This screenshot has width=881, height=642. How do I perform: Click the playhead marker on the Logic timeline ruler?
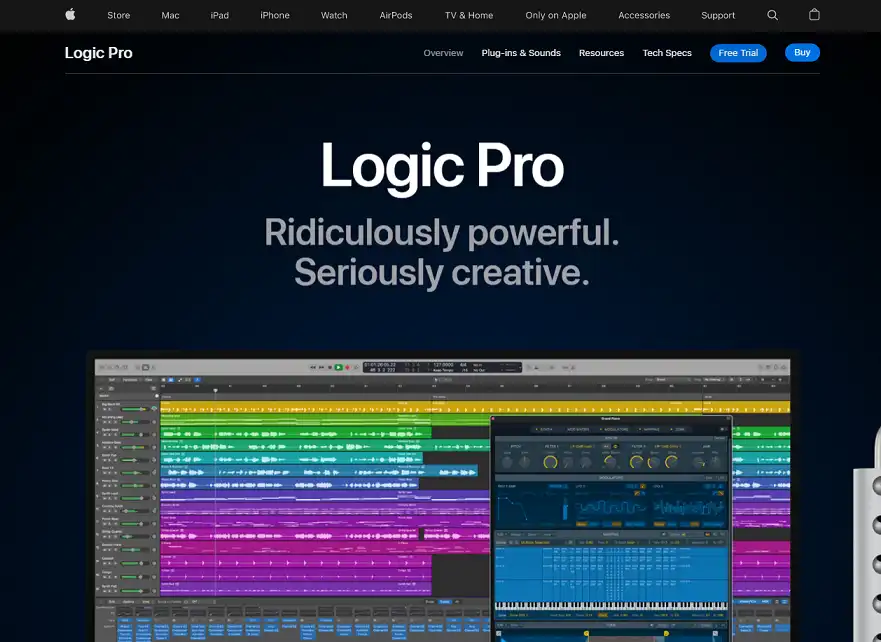(x=215, y=390)
